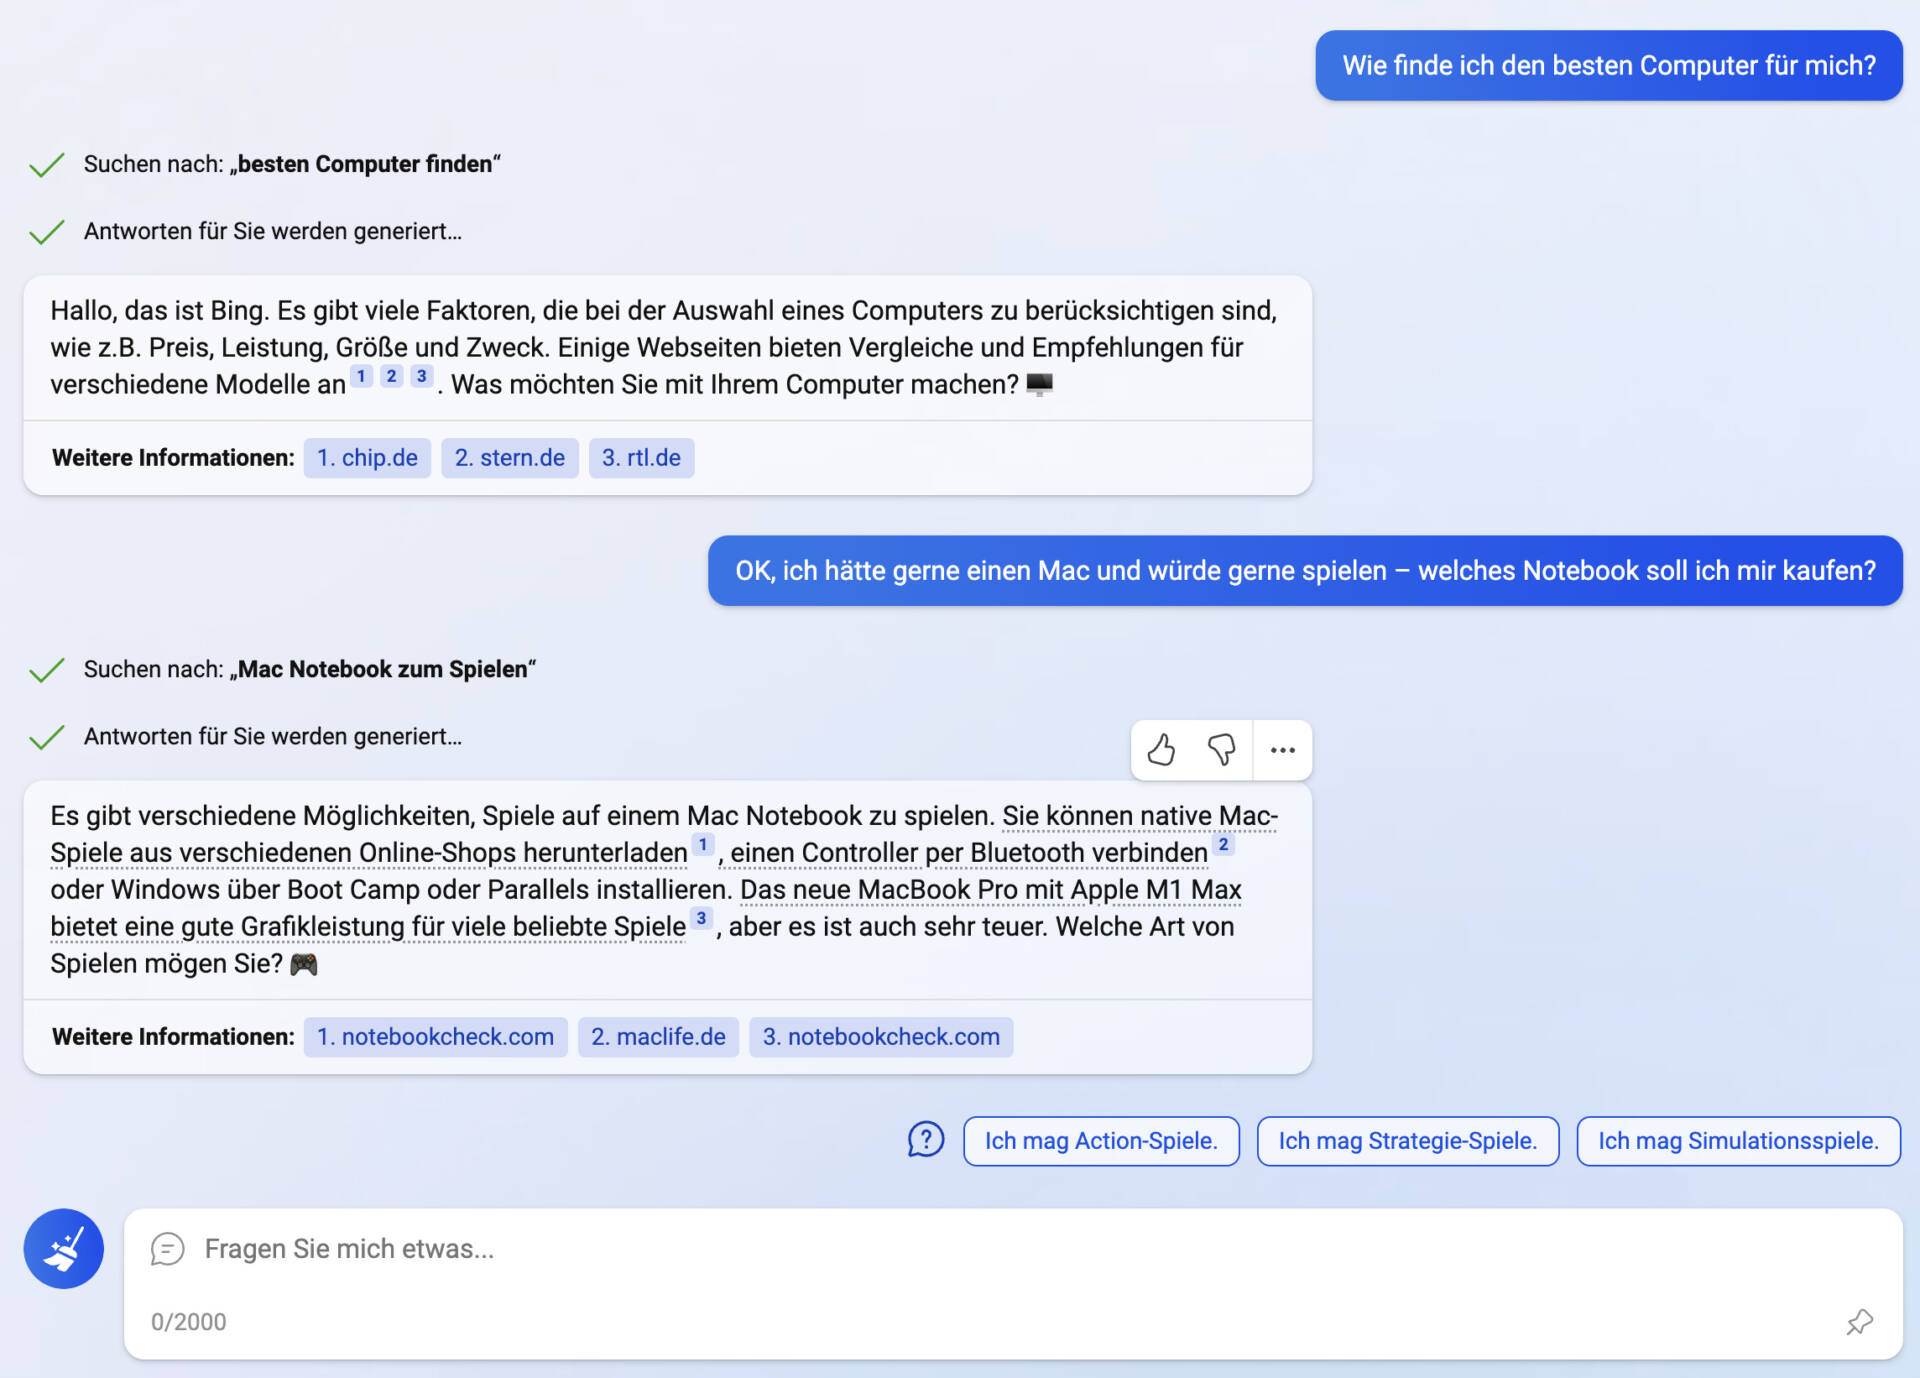1920x1378 pixels.
Task: Click citation superscript 3 after 'beliebte Spiele'
Action: pyautogui.click(x=702, y=918)
